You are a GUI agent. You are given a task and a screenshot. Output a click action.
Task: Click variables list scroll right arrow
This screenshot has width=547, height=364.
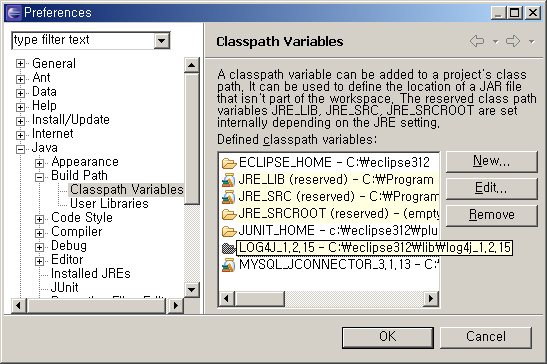pyautogui.click(x=431, y=299)
